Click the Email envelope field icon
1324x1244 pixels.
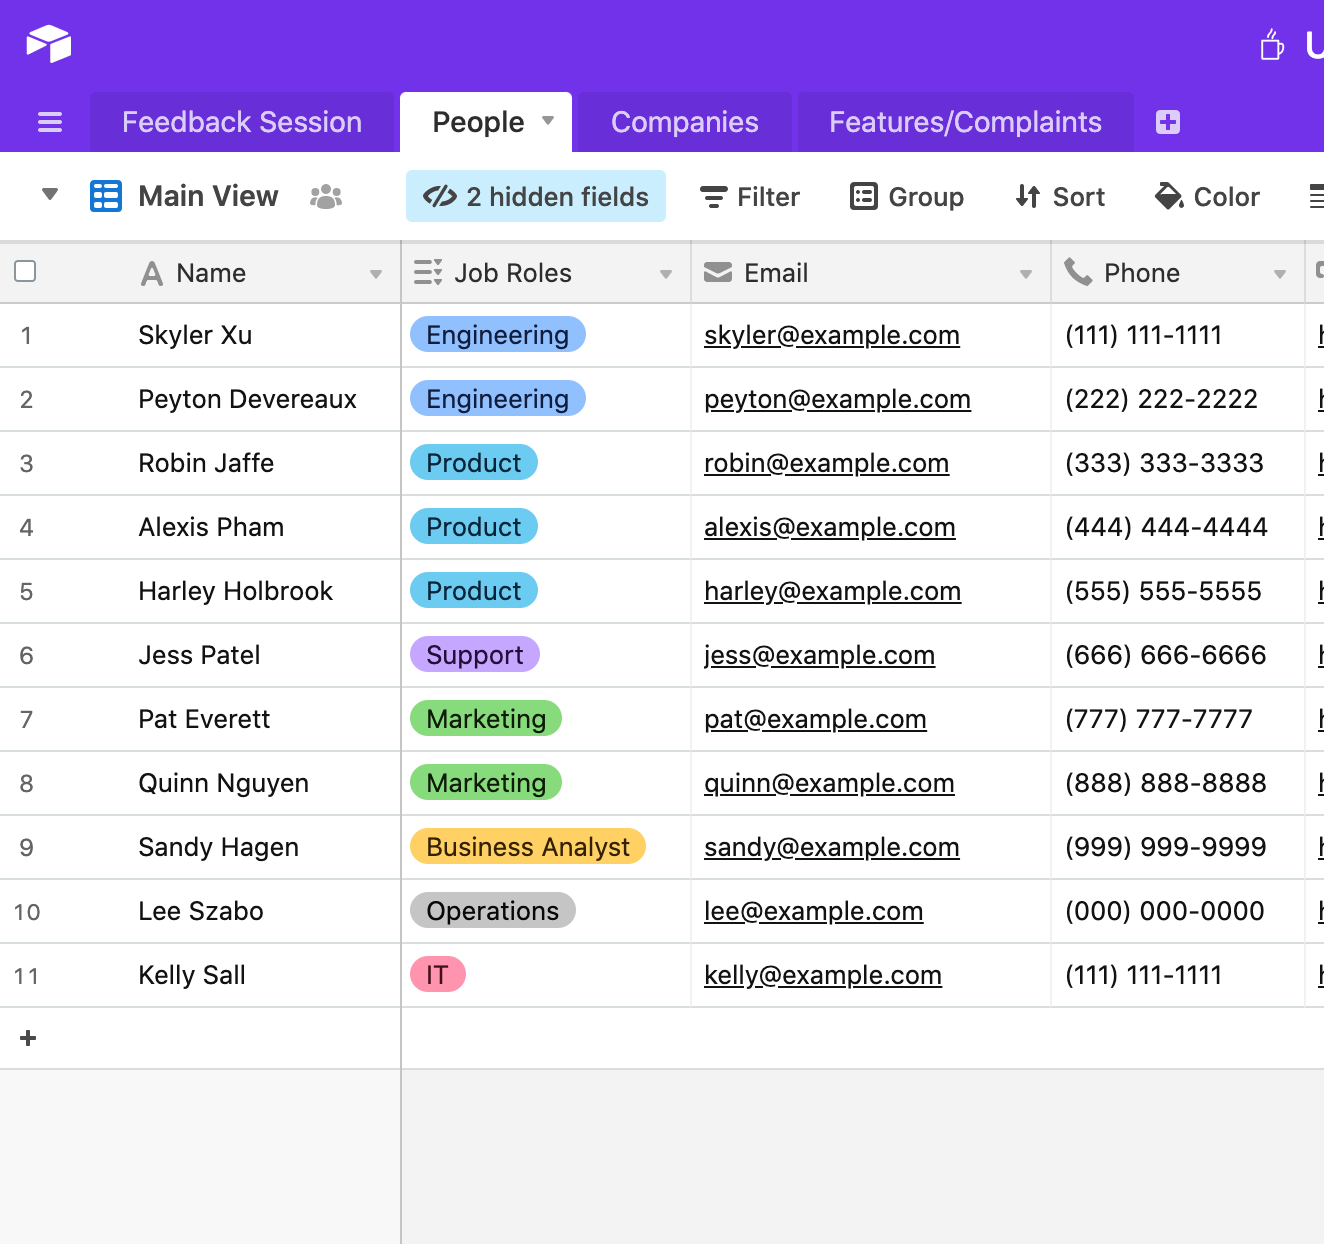pos(718,272)
